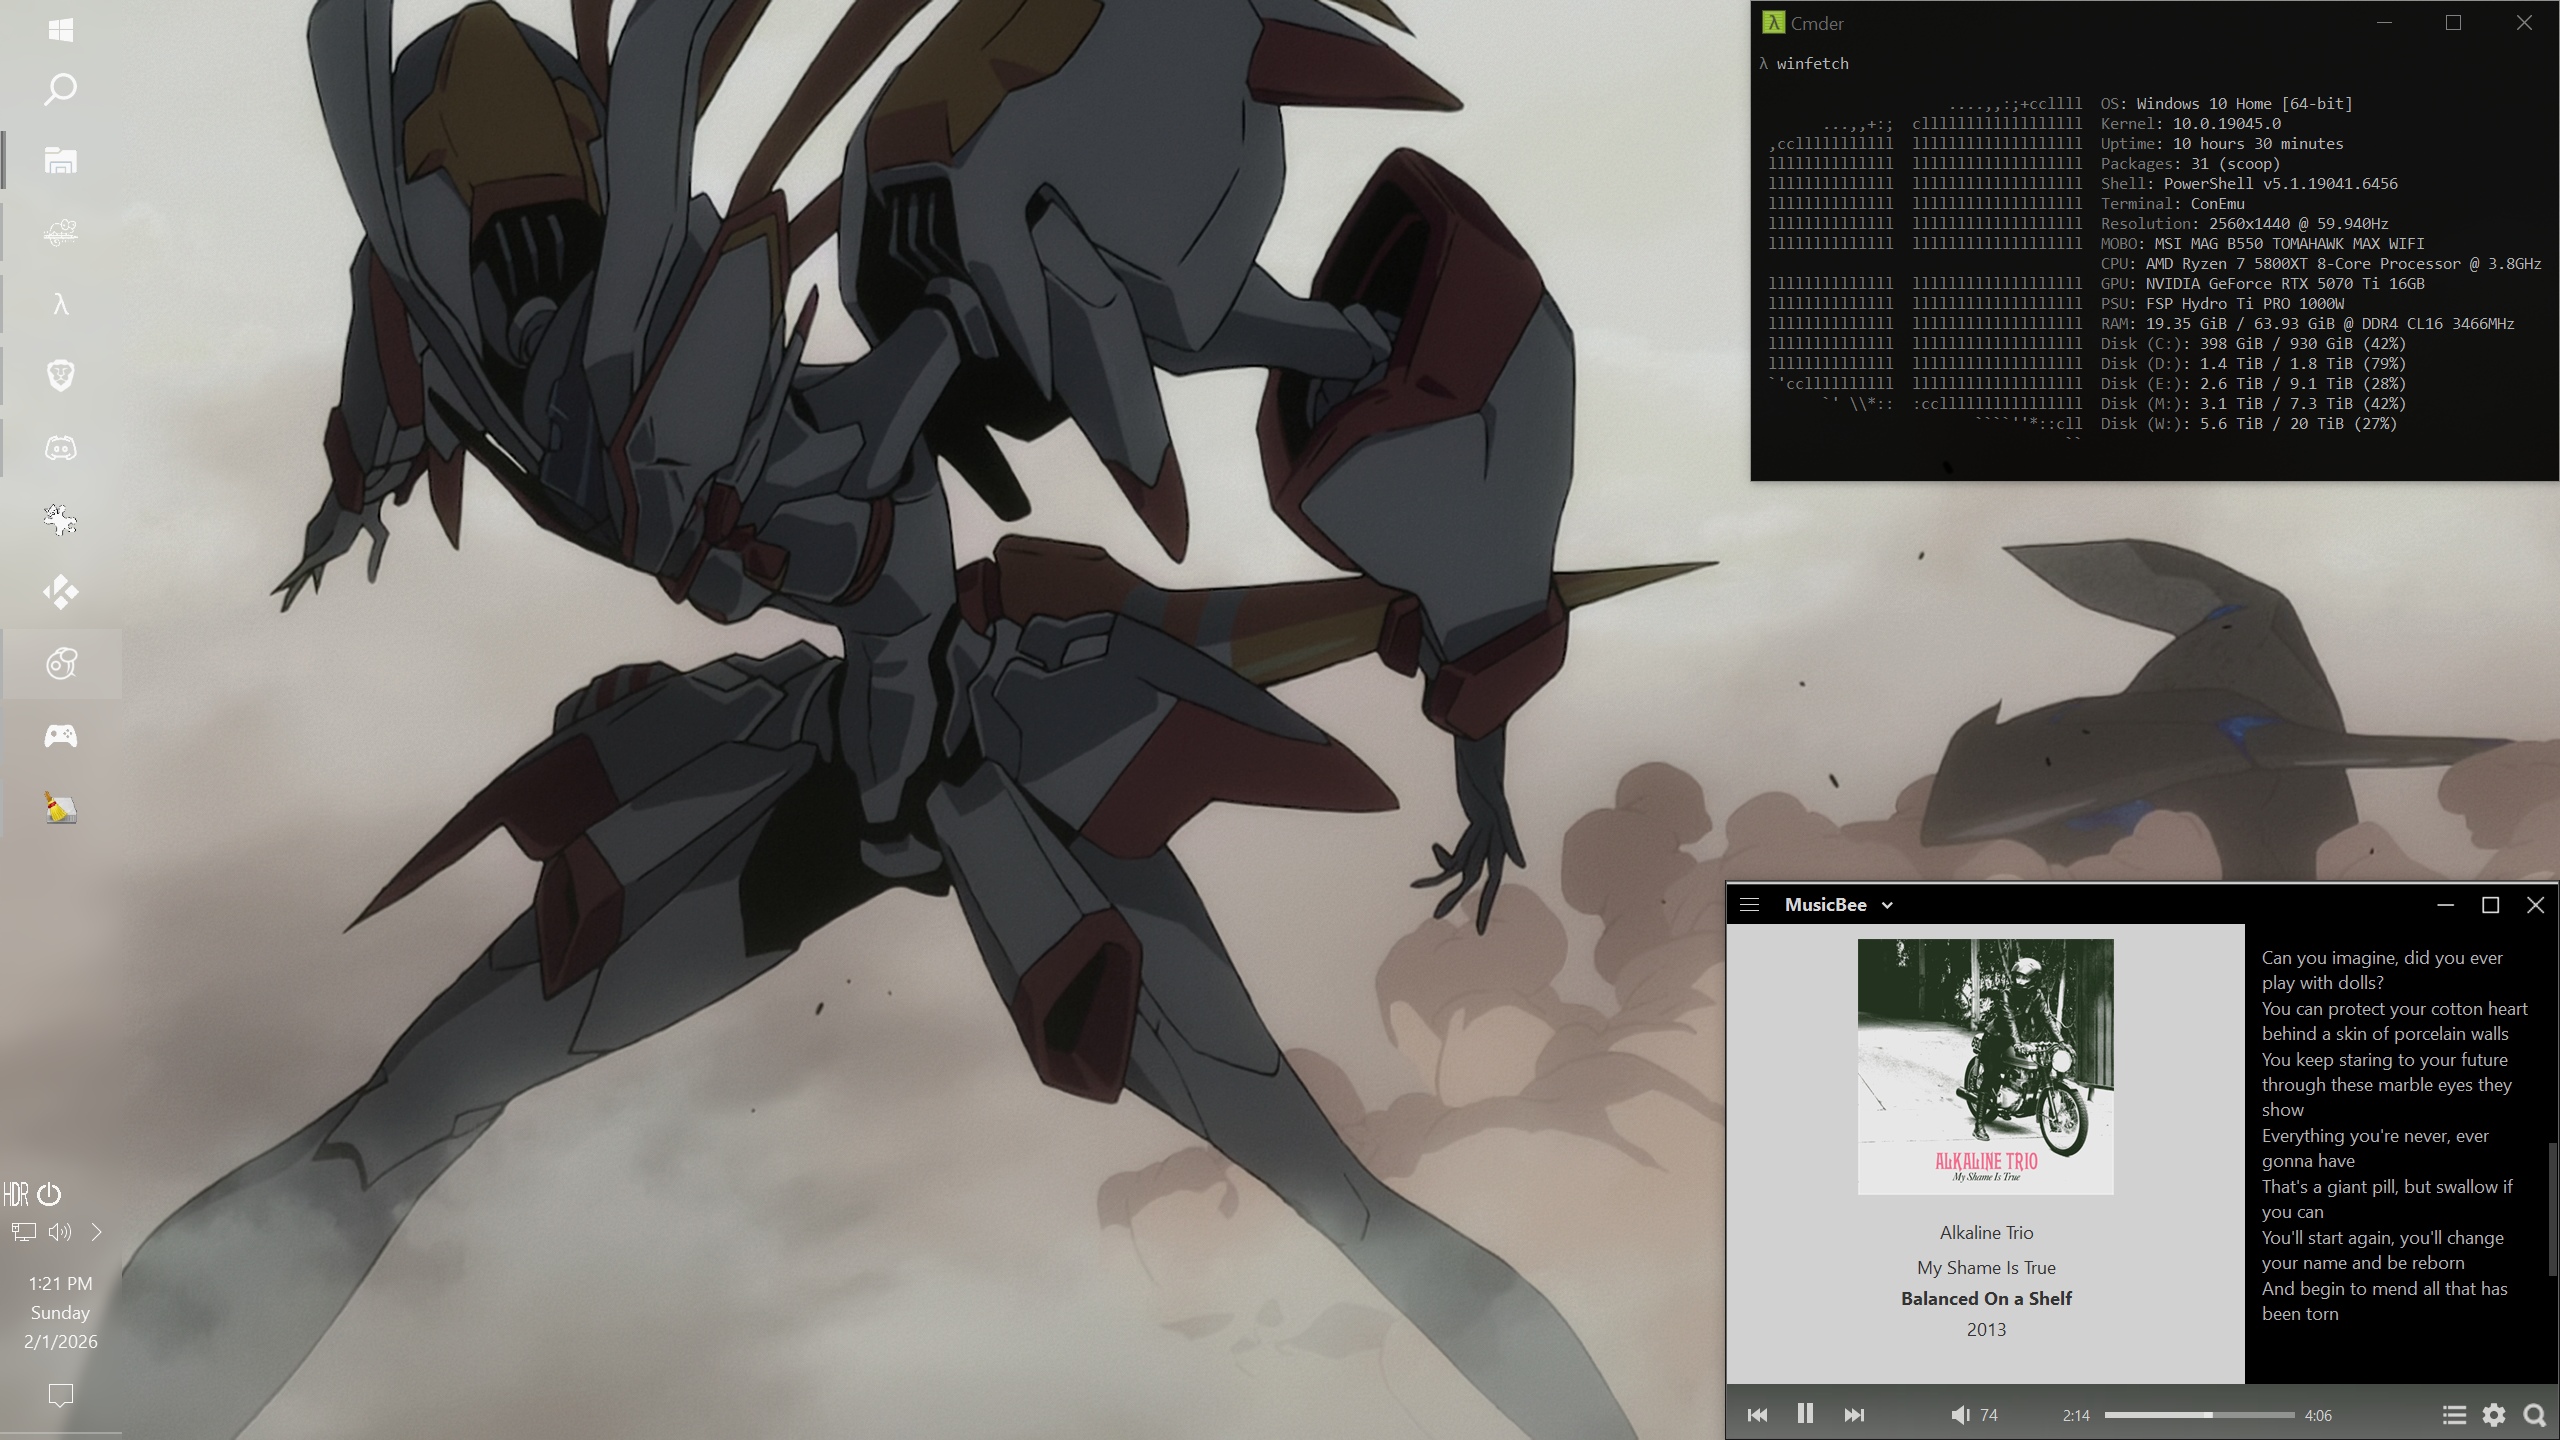Click the MusicBee search magnifier icon
Image resolution: width=2560 pixels, height=1440 pixels.
2534,1415
